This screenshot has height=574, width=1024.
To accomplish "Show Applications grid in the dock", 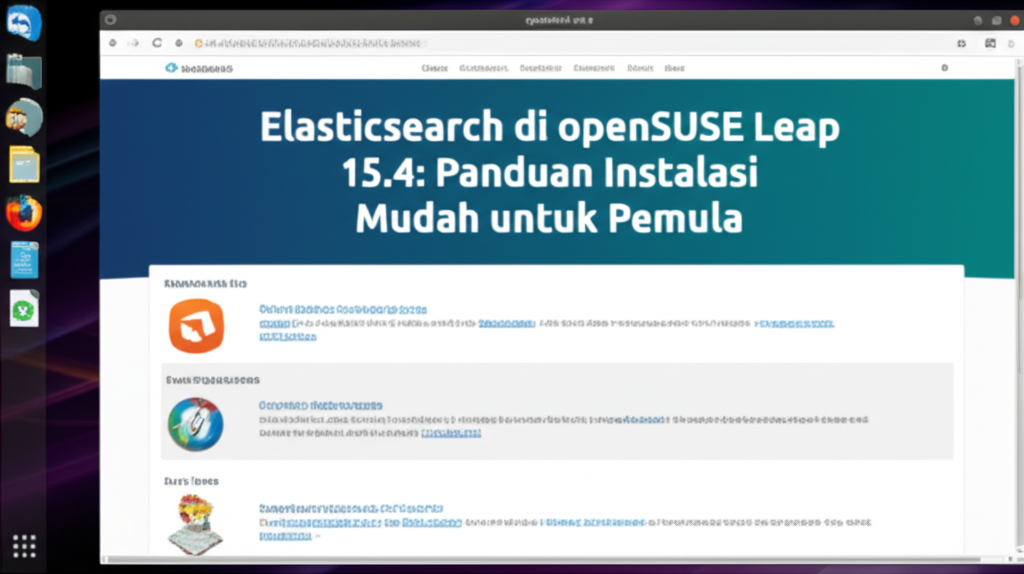I will (x=24, y=546).
